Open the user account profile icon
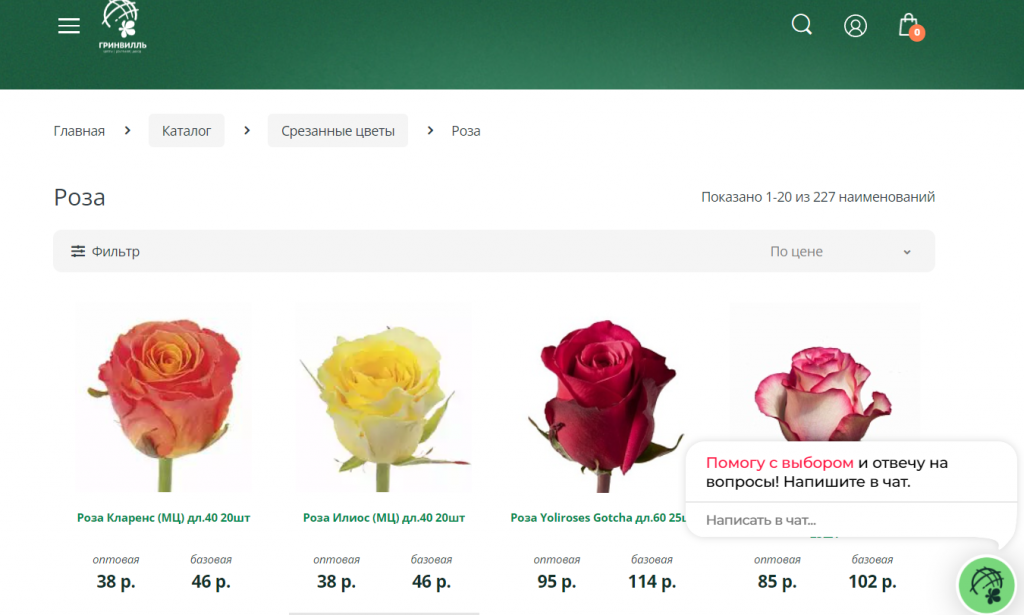Viewport: 1024px width, 615px height. pos(855,25)
